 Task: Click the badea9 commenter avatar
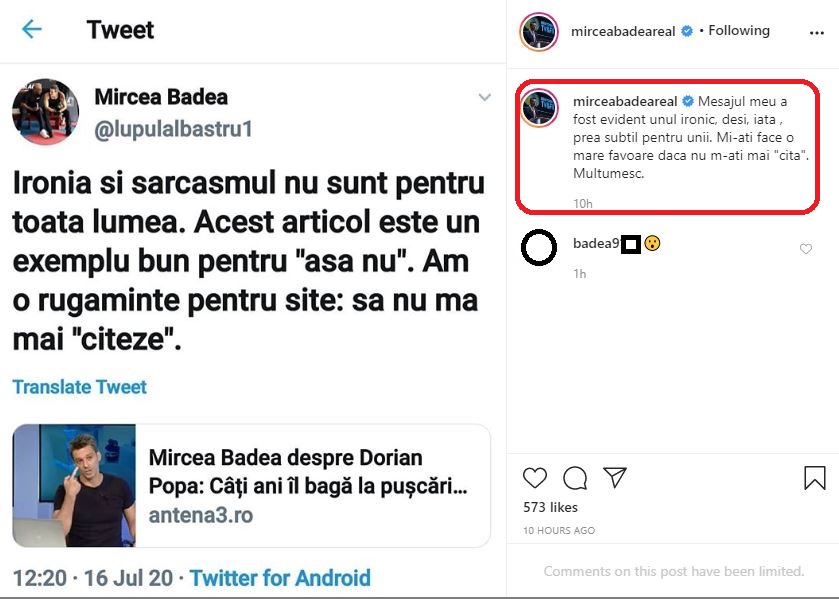point(539,247)
